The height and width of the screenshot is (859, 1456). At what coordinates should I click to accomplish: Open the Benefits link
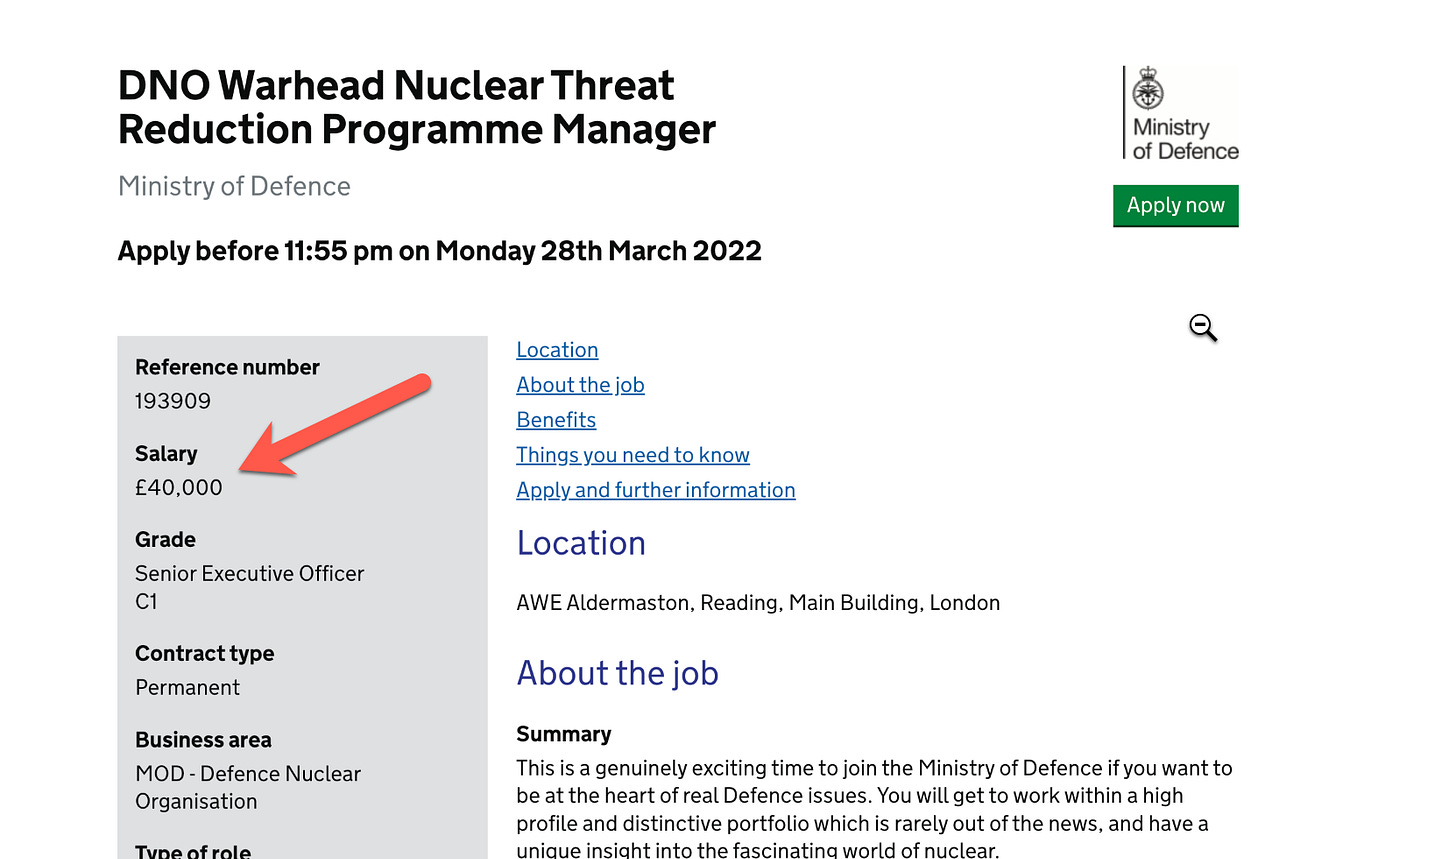(556, 420)
